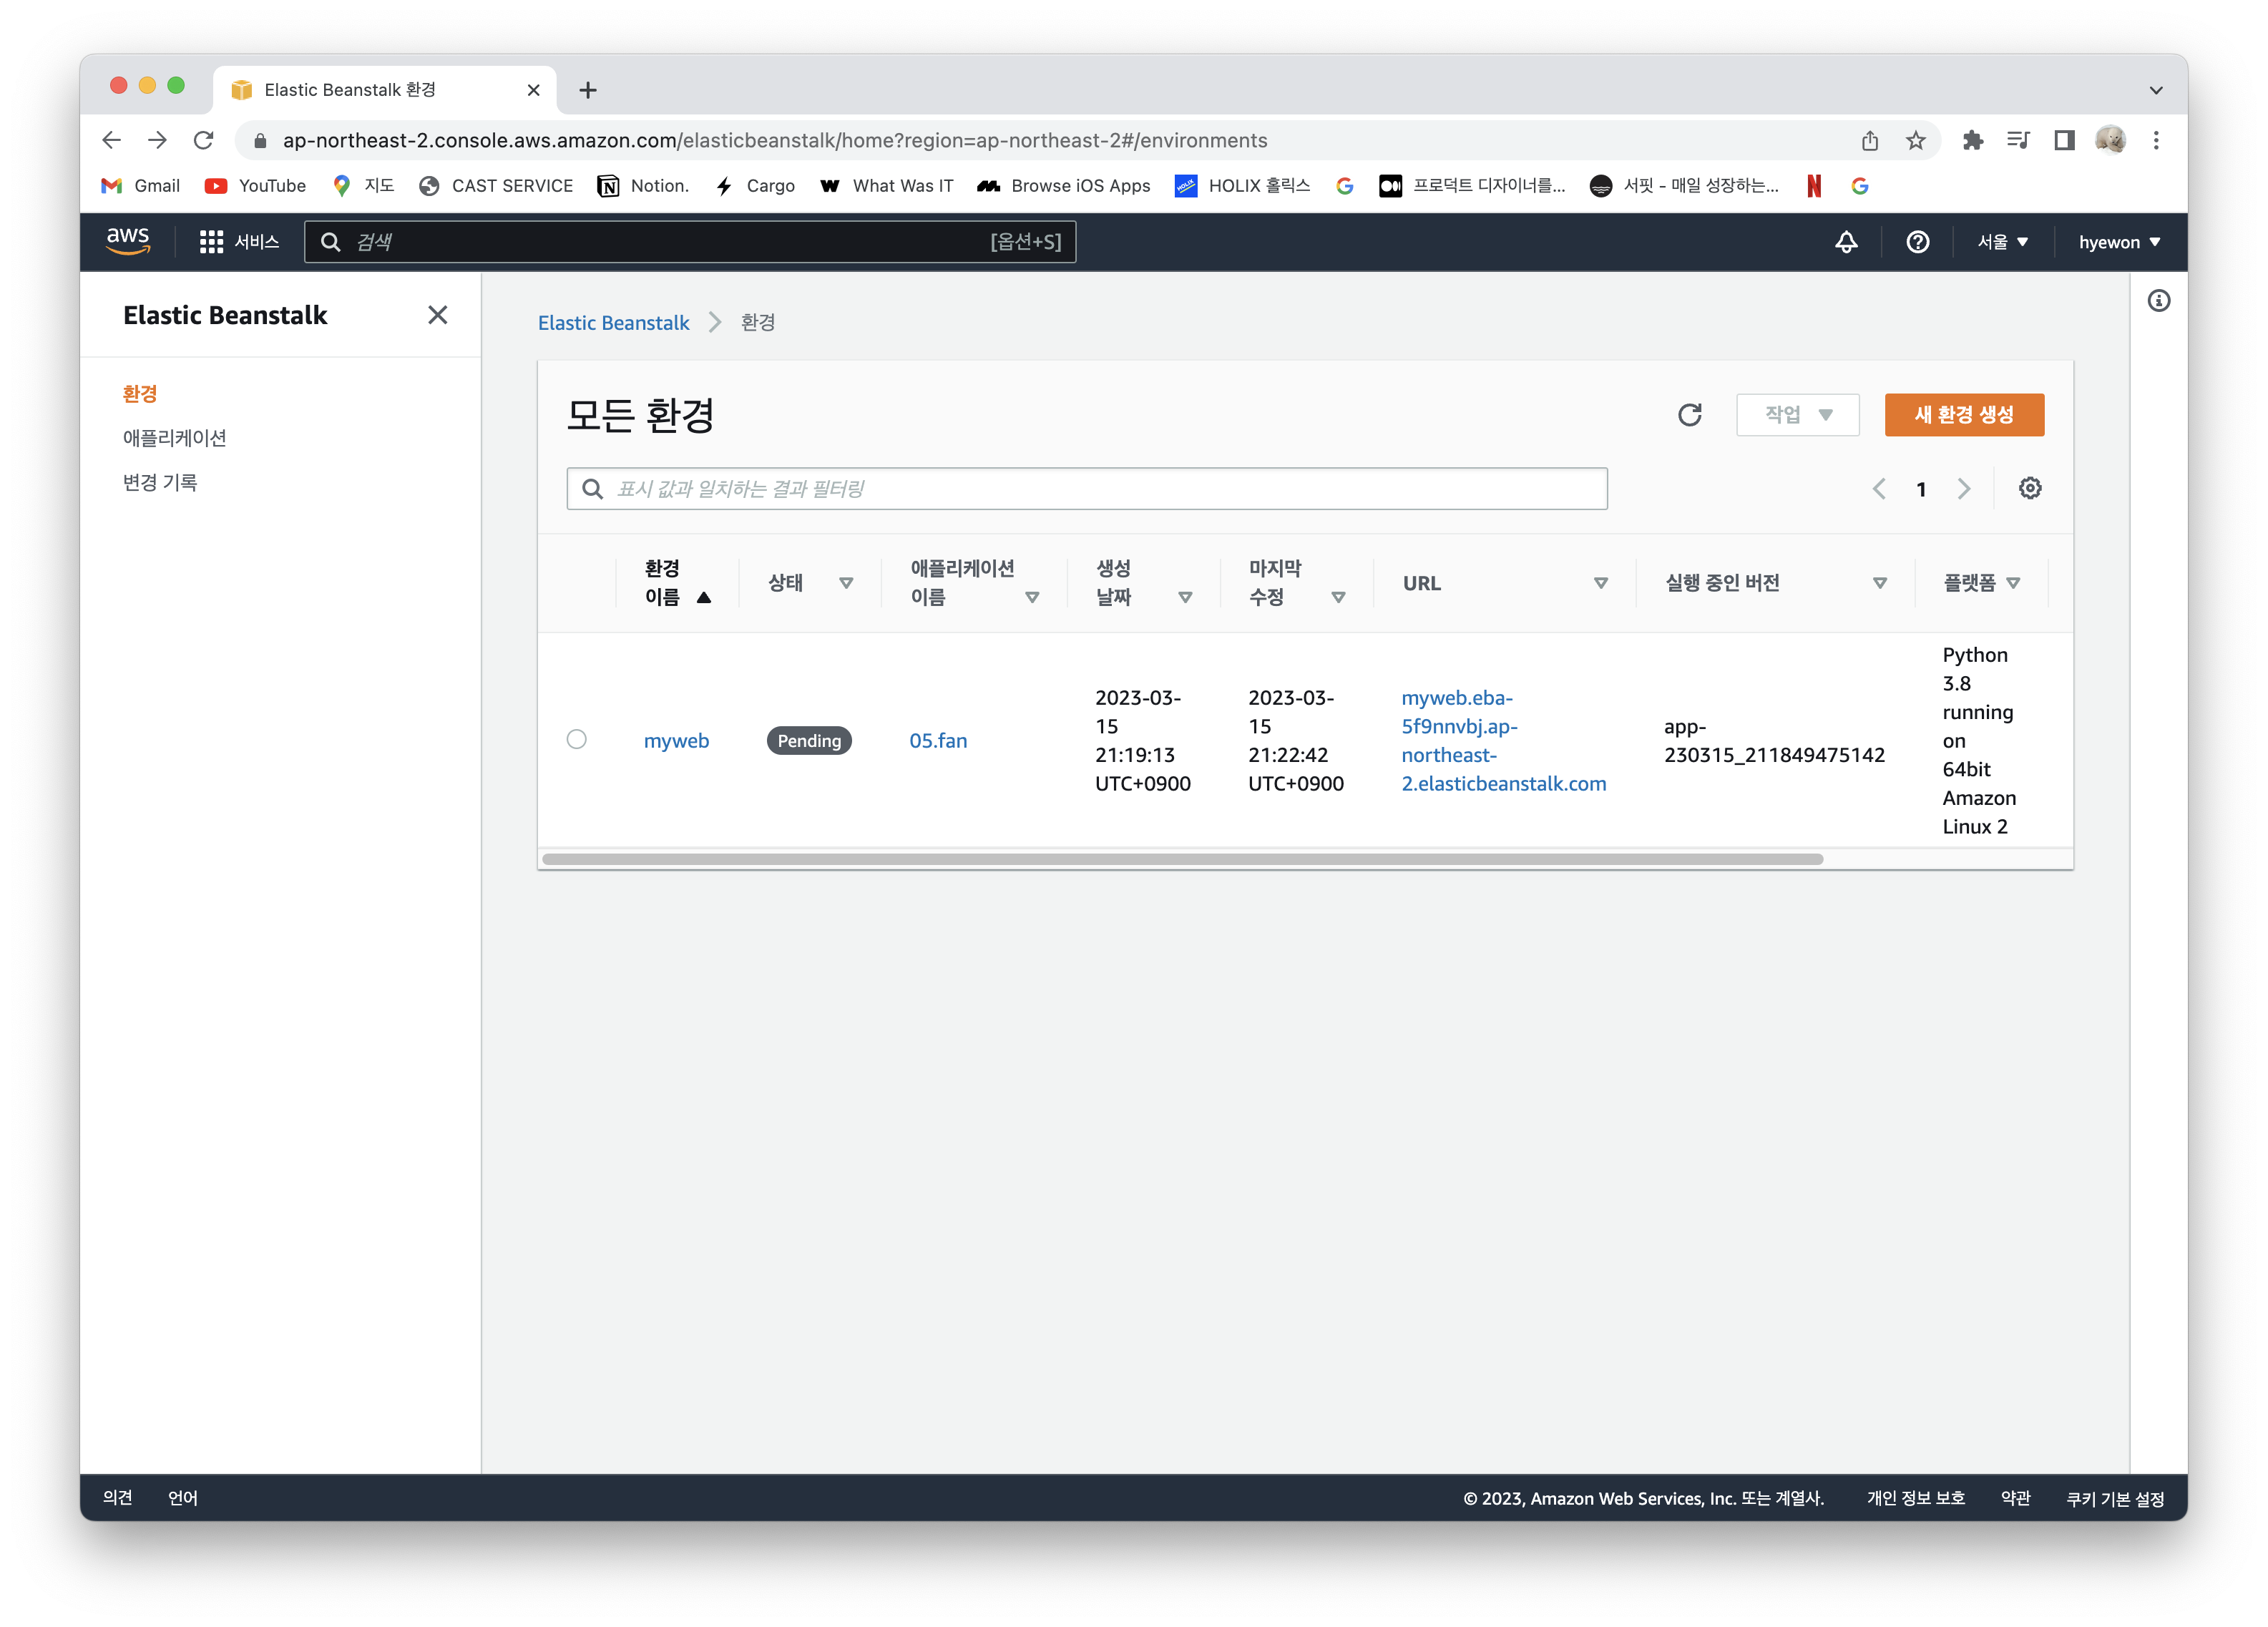Sort by 플랫폼 column
Image resolution: width=2268 pixels, height=1627 pixels.
pos(1981,583)
